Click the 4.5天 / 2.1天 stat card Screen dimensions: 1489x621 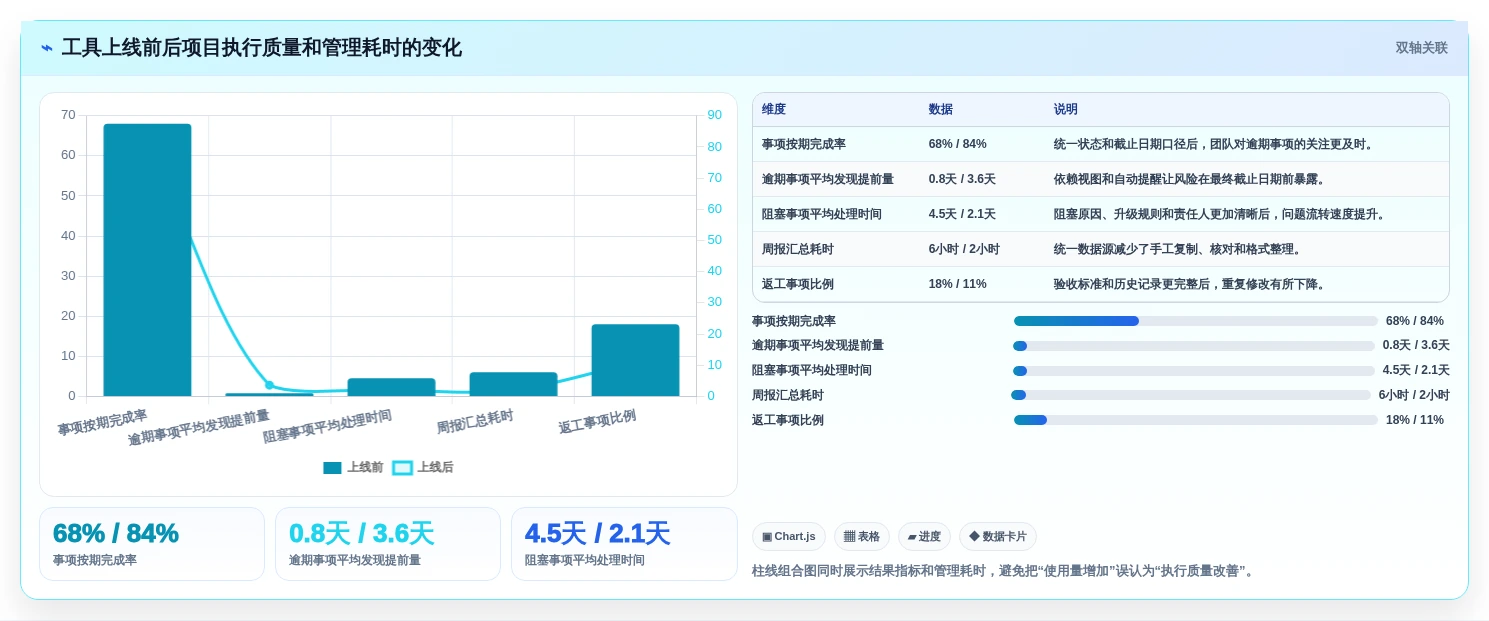[x=624, y=544]
